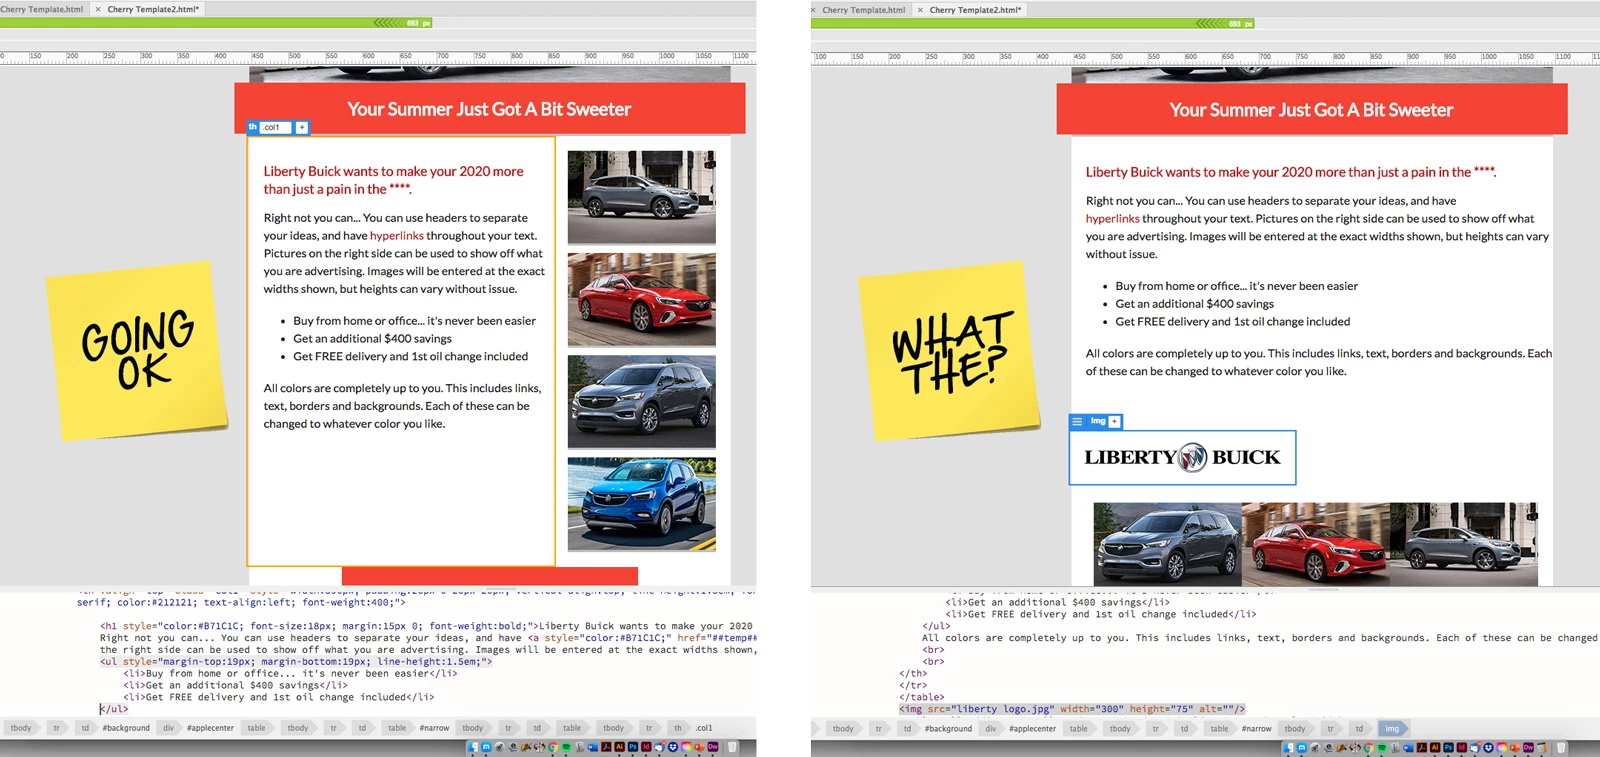Click img src code line in right code view
Image resolution: width=1600 pixels, height=757 pixels.
click(x=1072, y=709)
